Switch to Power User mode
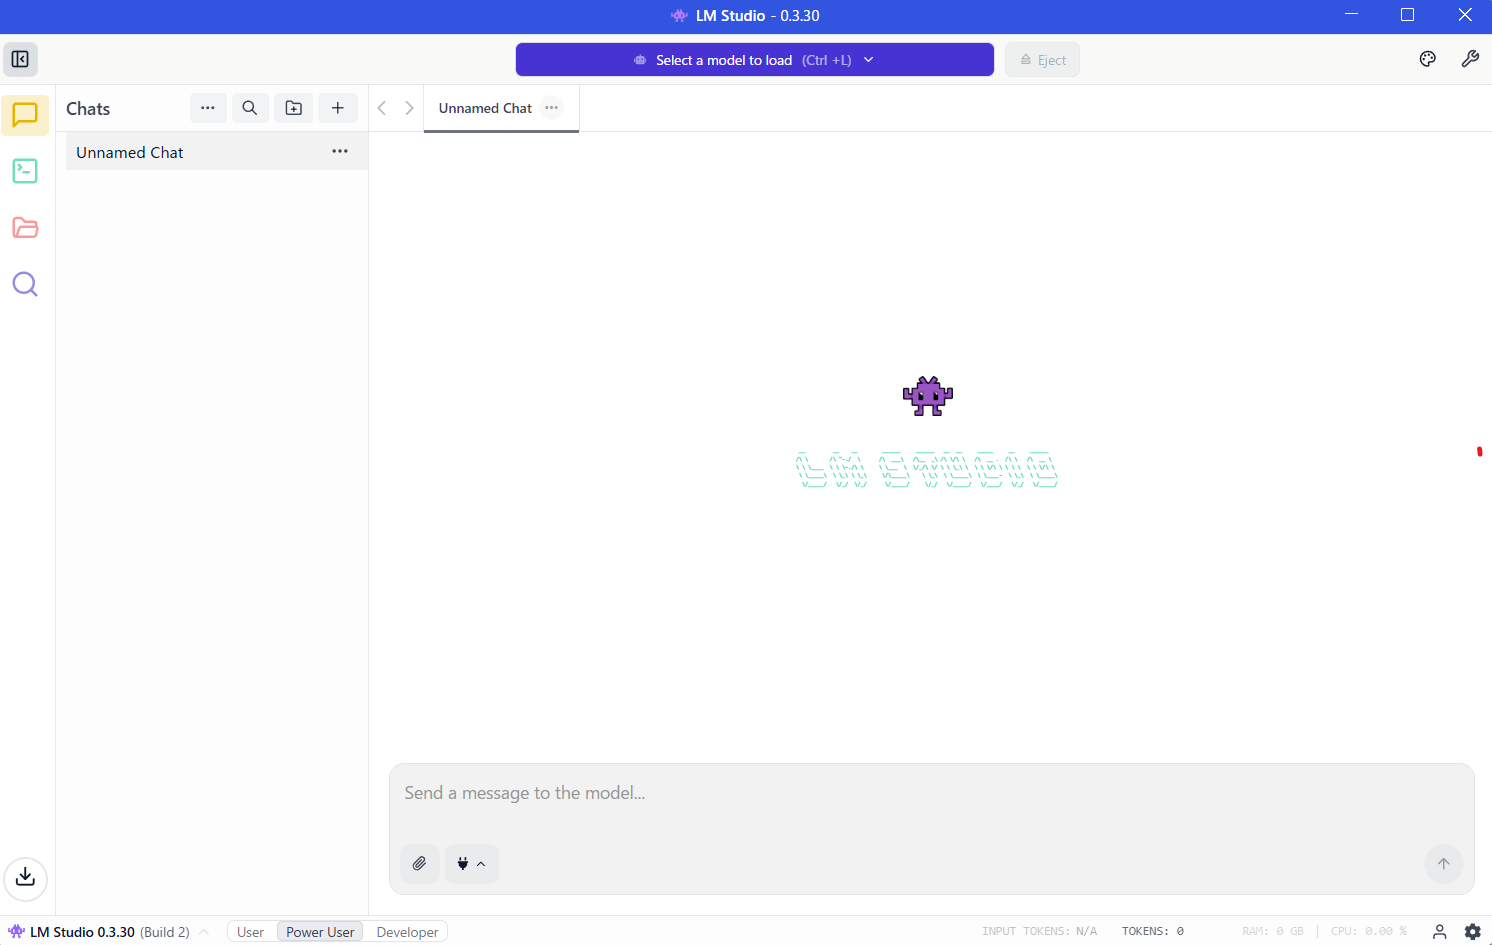This screenshot has width=1492, height=945. point(320,932)
